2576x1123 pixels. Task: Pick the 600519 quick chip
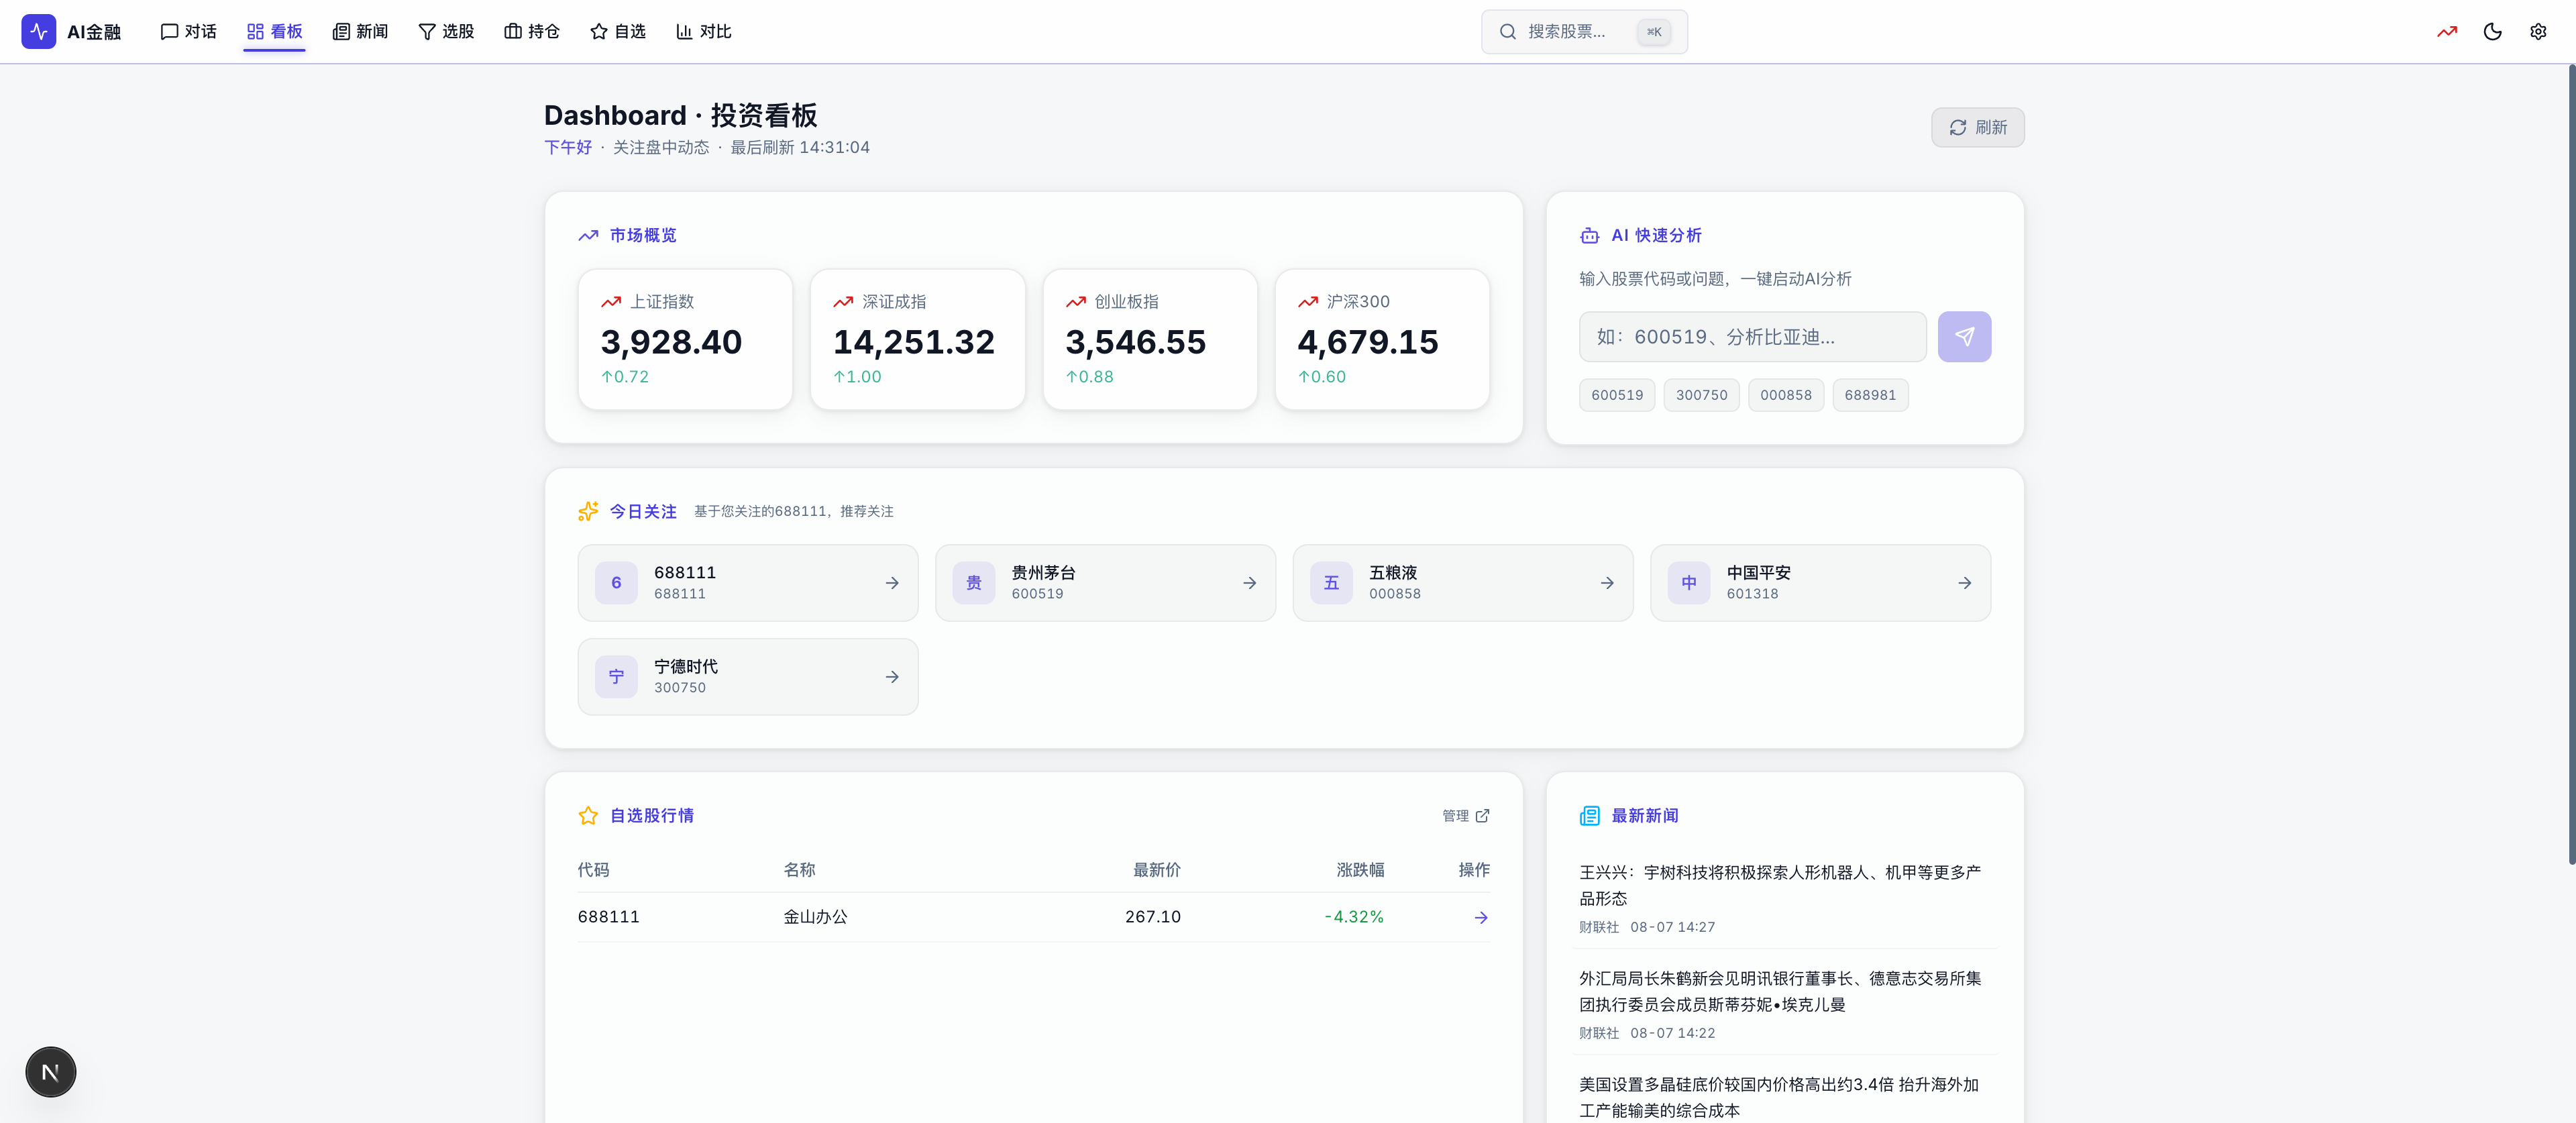tap(1617, 395)
